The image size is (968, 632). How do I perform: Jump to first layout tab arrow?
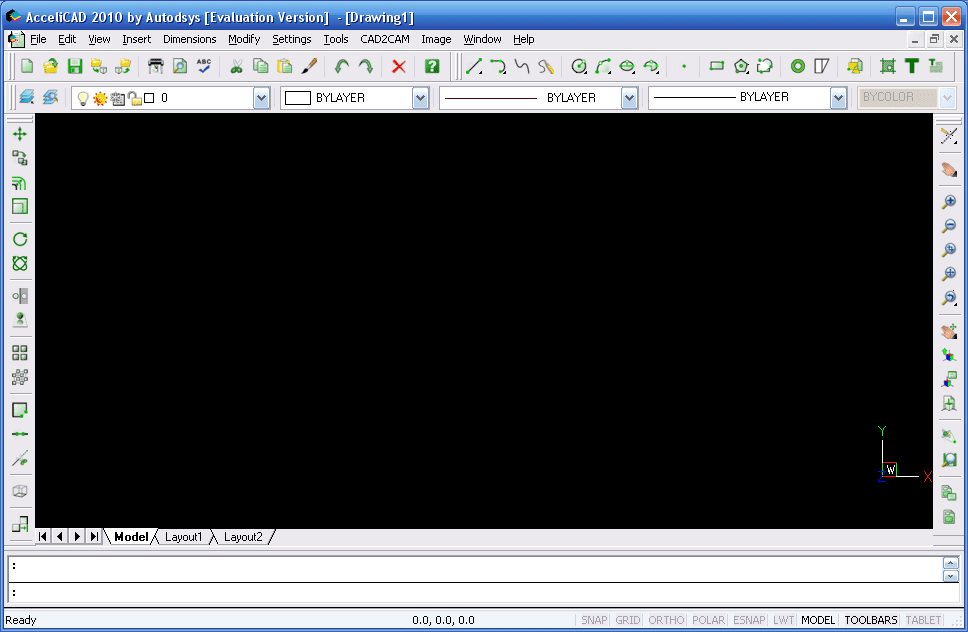coord(43,536)
